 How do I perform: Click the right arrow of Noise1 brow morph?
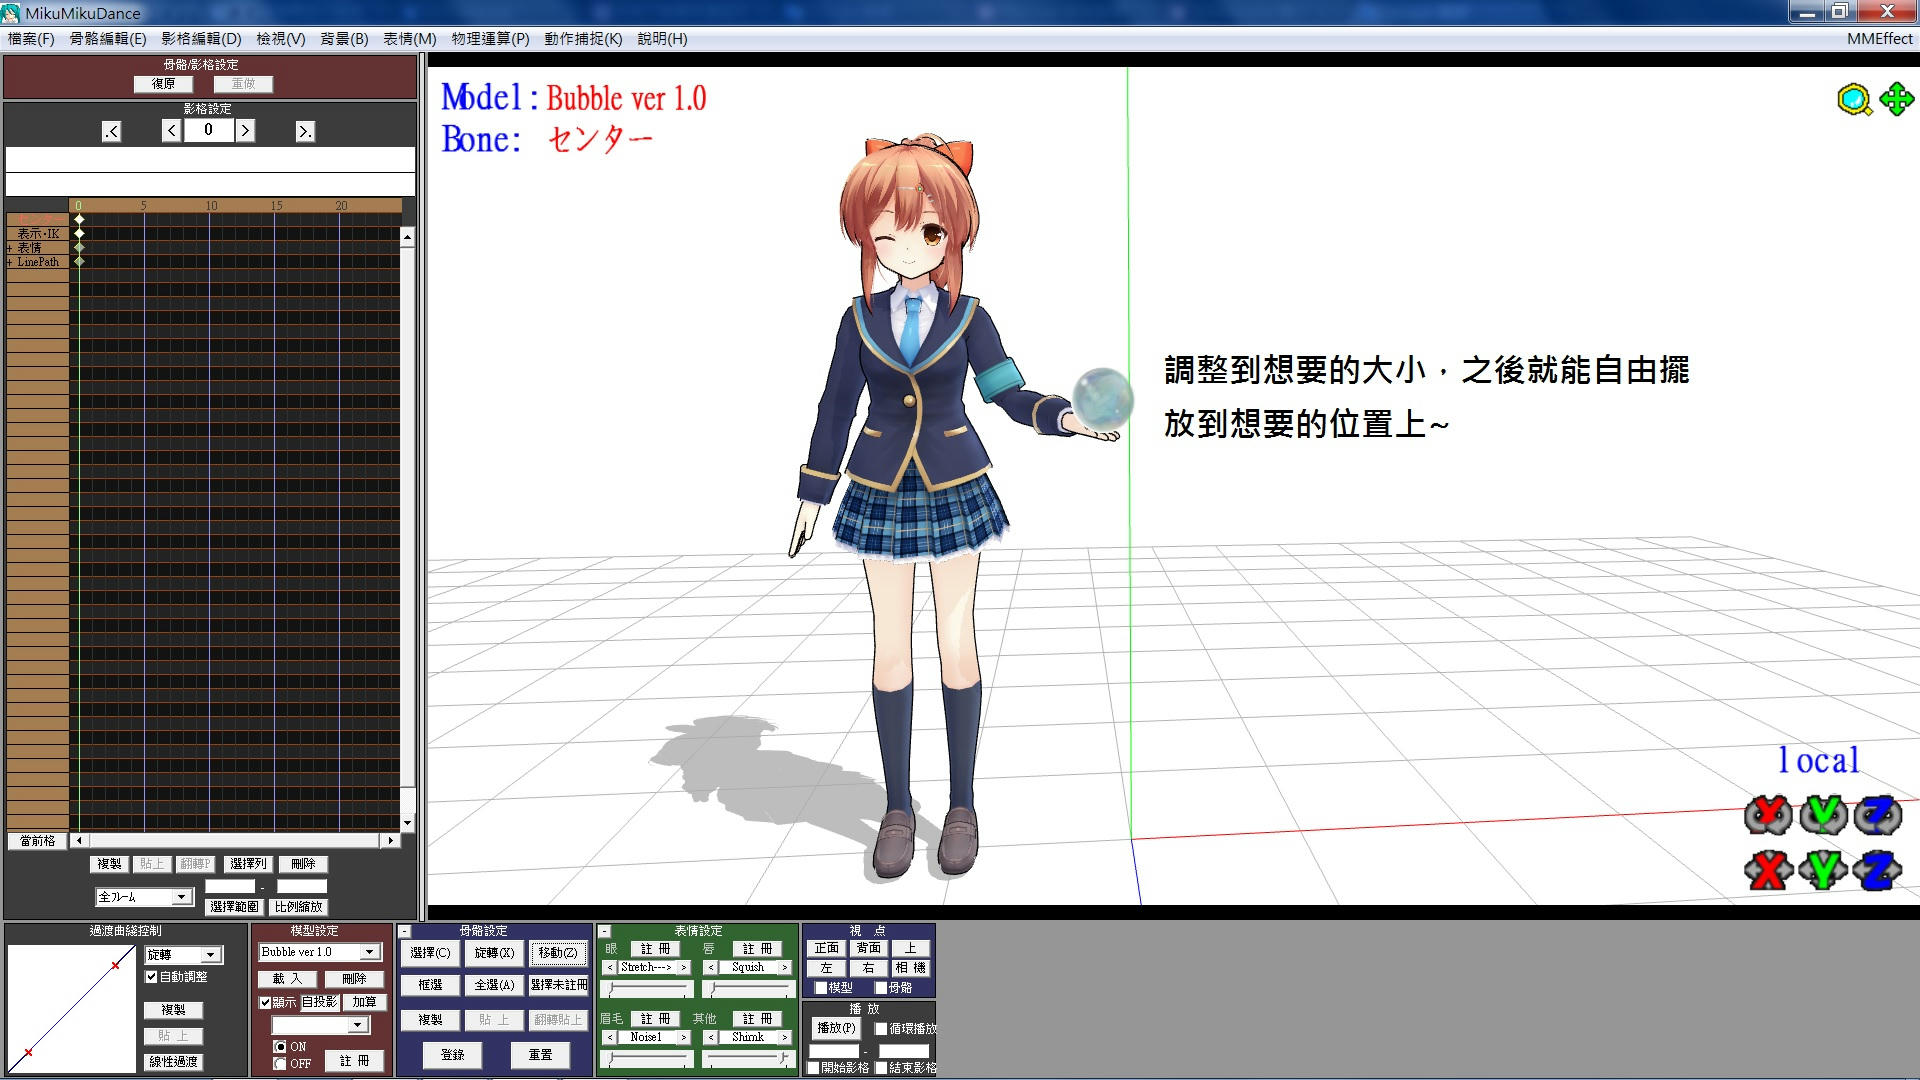[684, 1037]
